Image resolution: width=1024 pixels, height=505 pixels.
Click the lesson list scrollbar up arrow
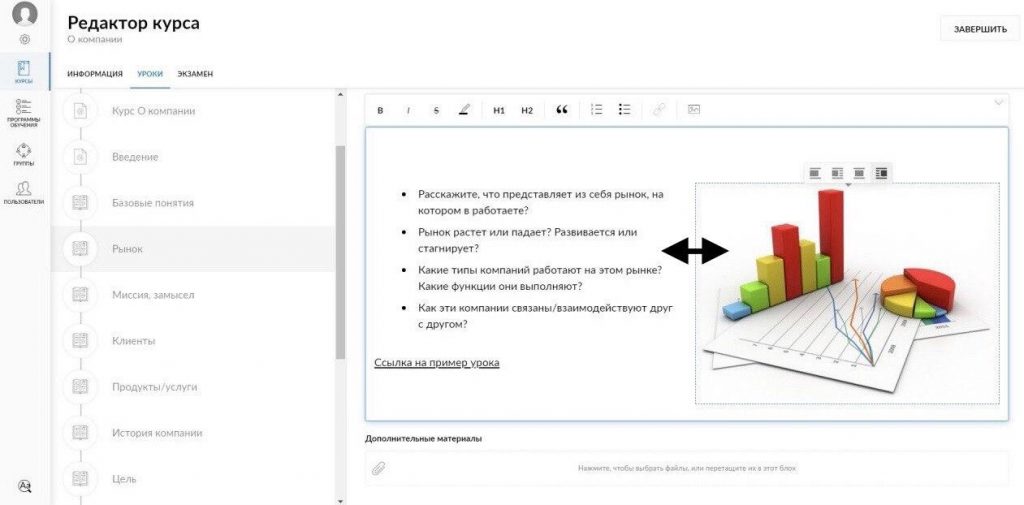pos(340,95)
